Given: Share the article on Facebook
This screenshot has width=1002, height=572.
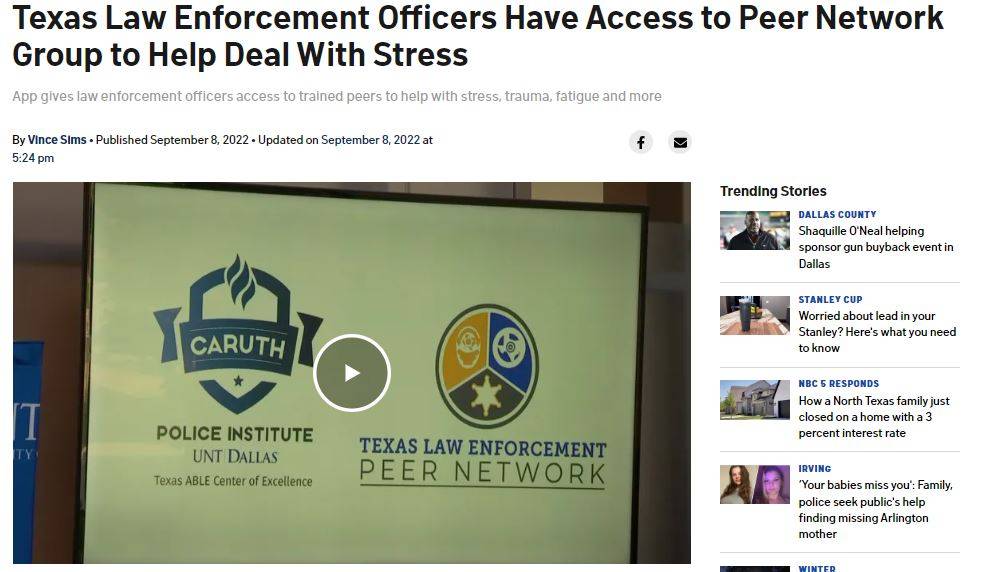Looking at the screenshot, I should click(x=640, y=142).
